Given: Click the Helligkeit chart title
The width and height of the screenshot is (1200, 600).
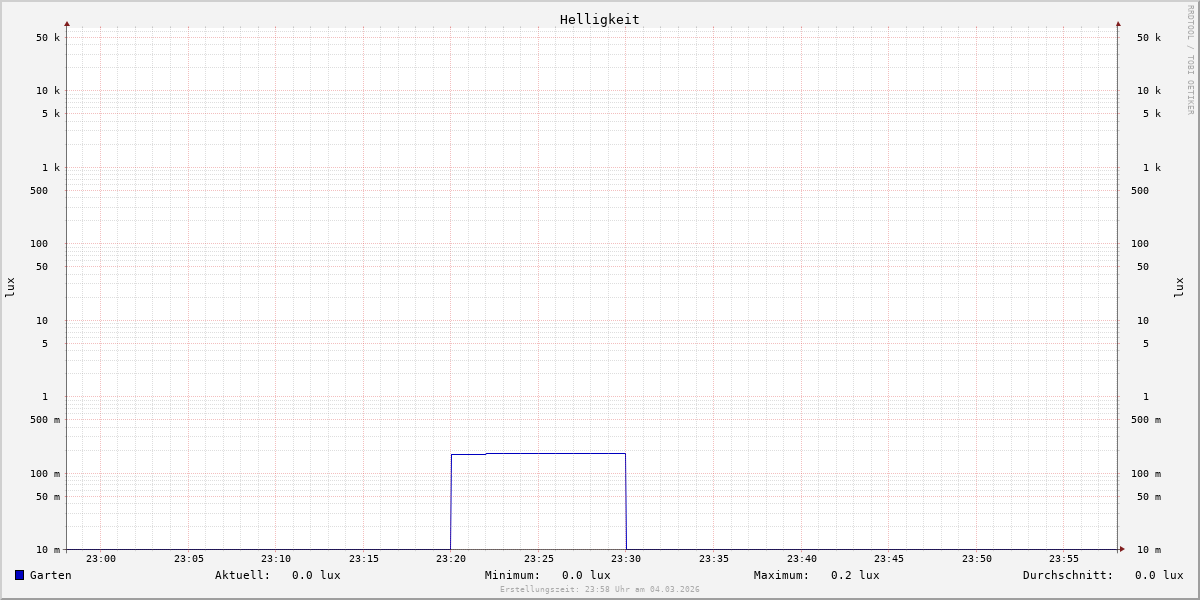Looking at the screenshot, I should pyautogui.click(x=600, y=19).
